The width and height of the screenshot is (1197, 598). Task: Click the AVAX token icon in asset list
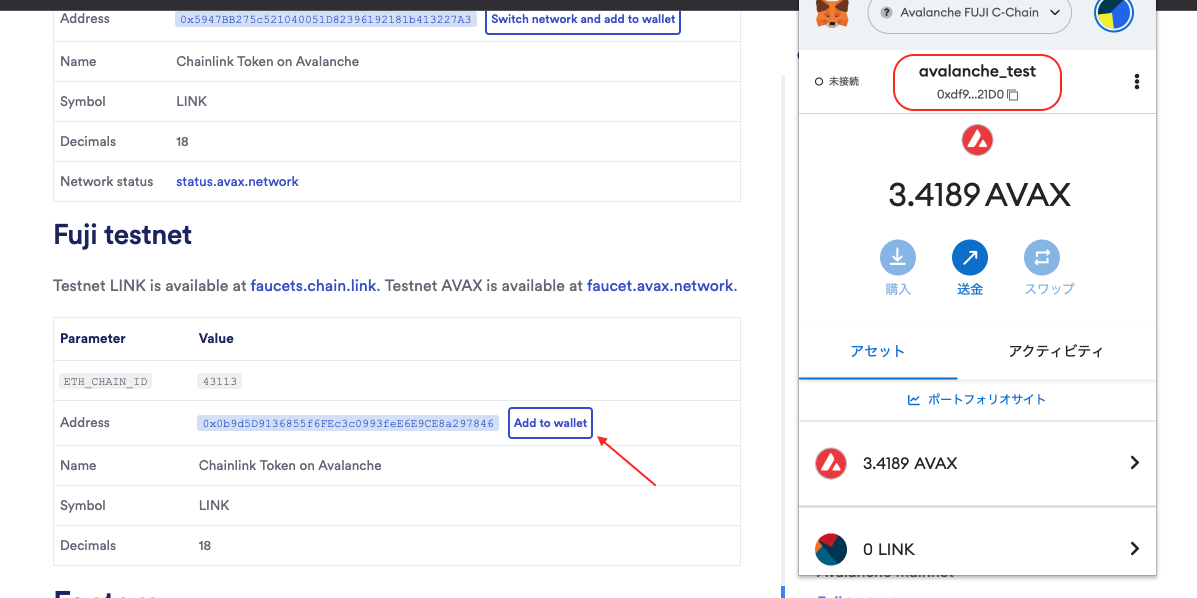[x=831, y=463]
